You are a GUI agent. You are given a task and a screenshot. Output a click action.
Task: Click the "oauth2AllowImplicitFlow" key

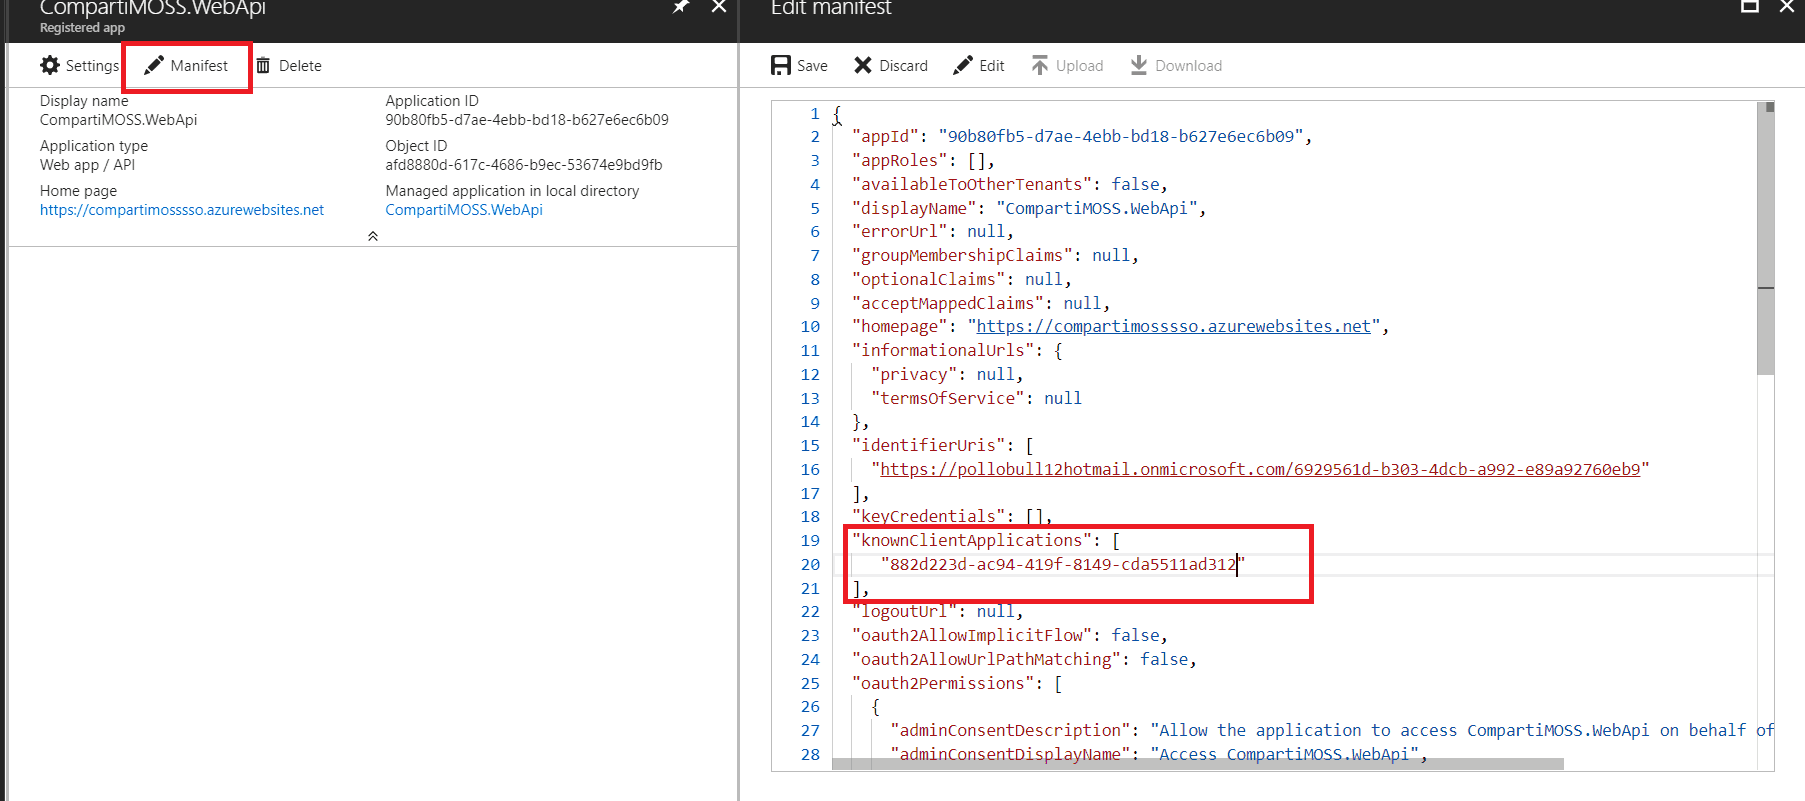pos(972,636)
